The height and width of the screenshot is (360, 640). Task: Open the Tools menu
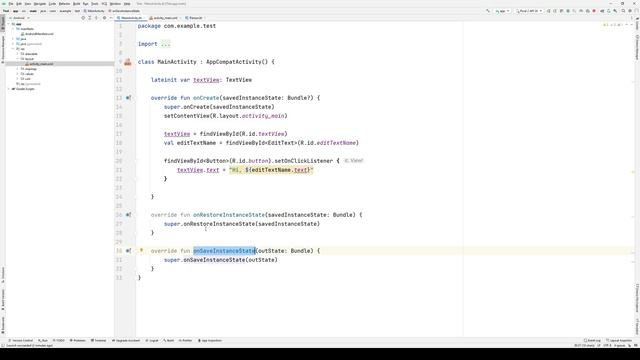pos(94,4)
